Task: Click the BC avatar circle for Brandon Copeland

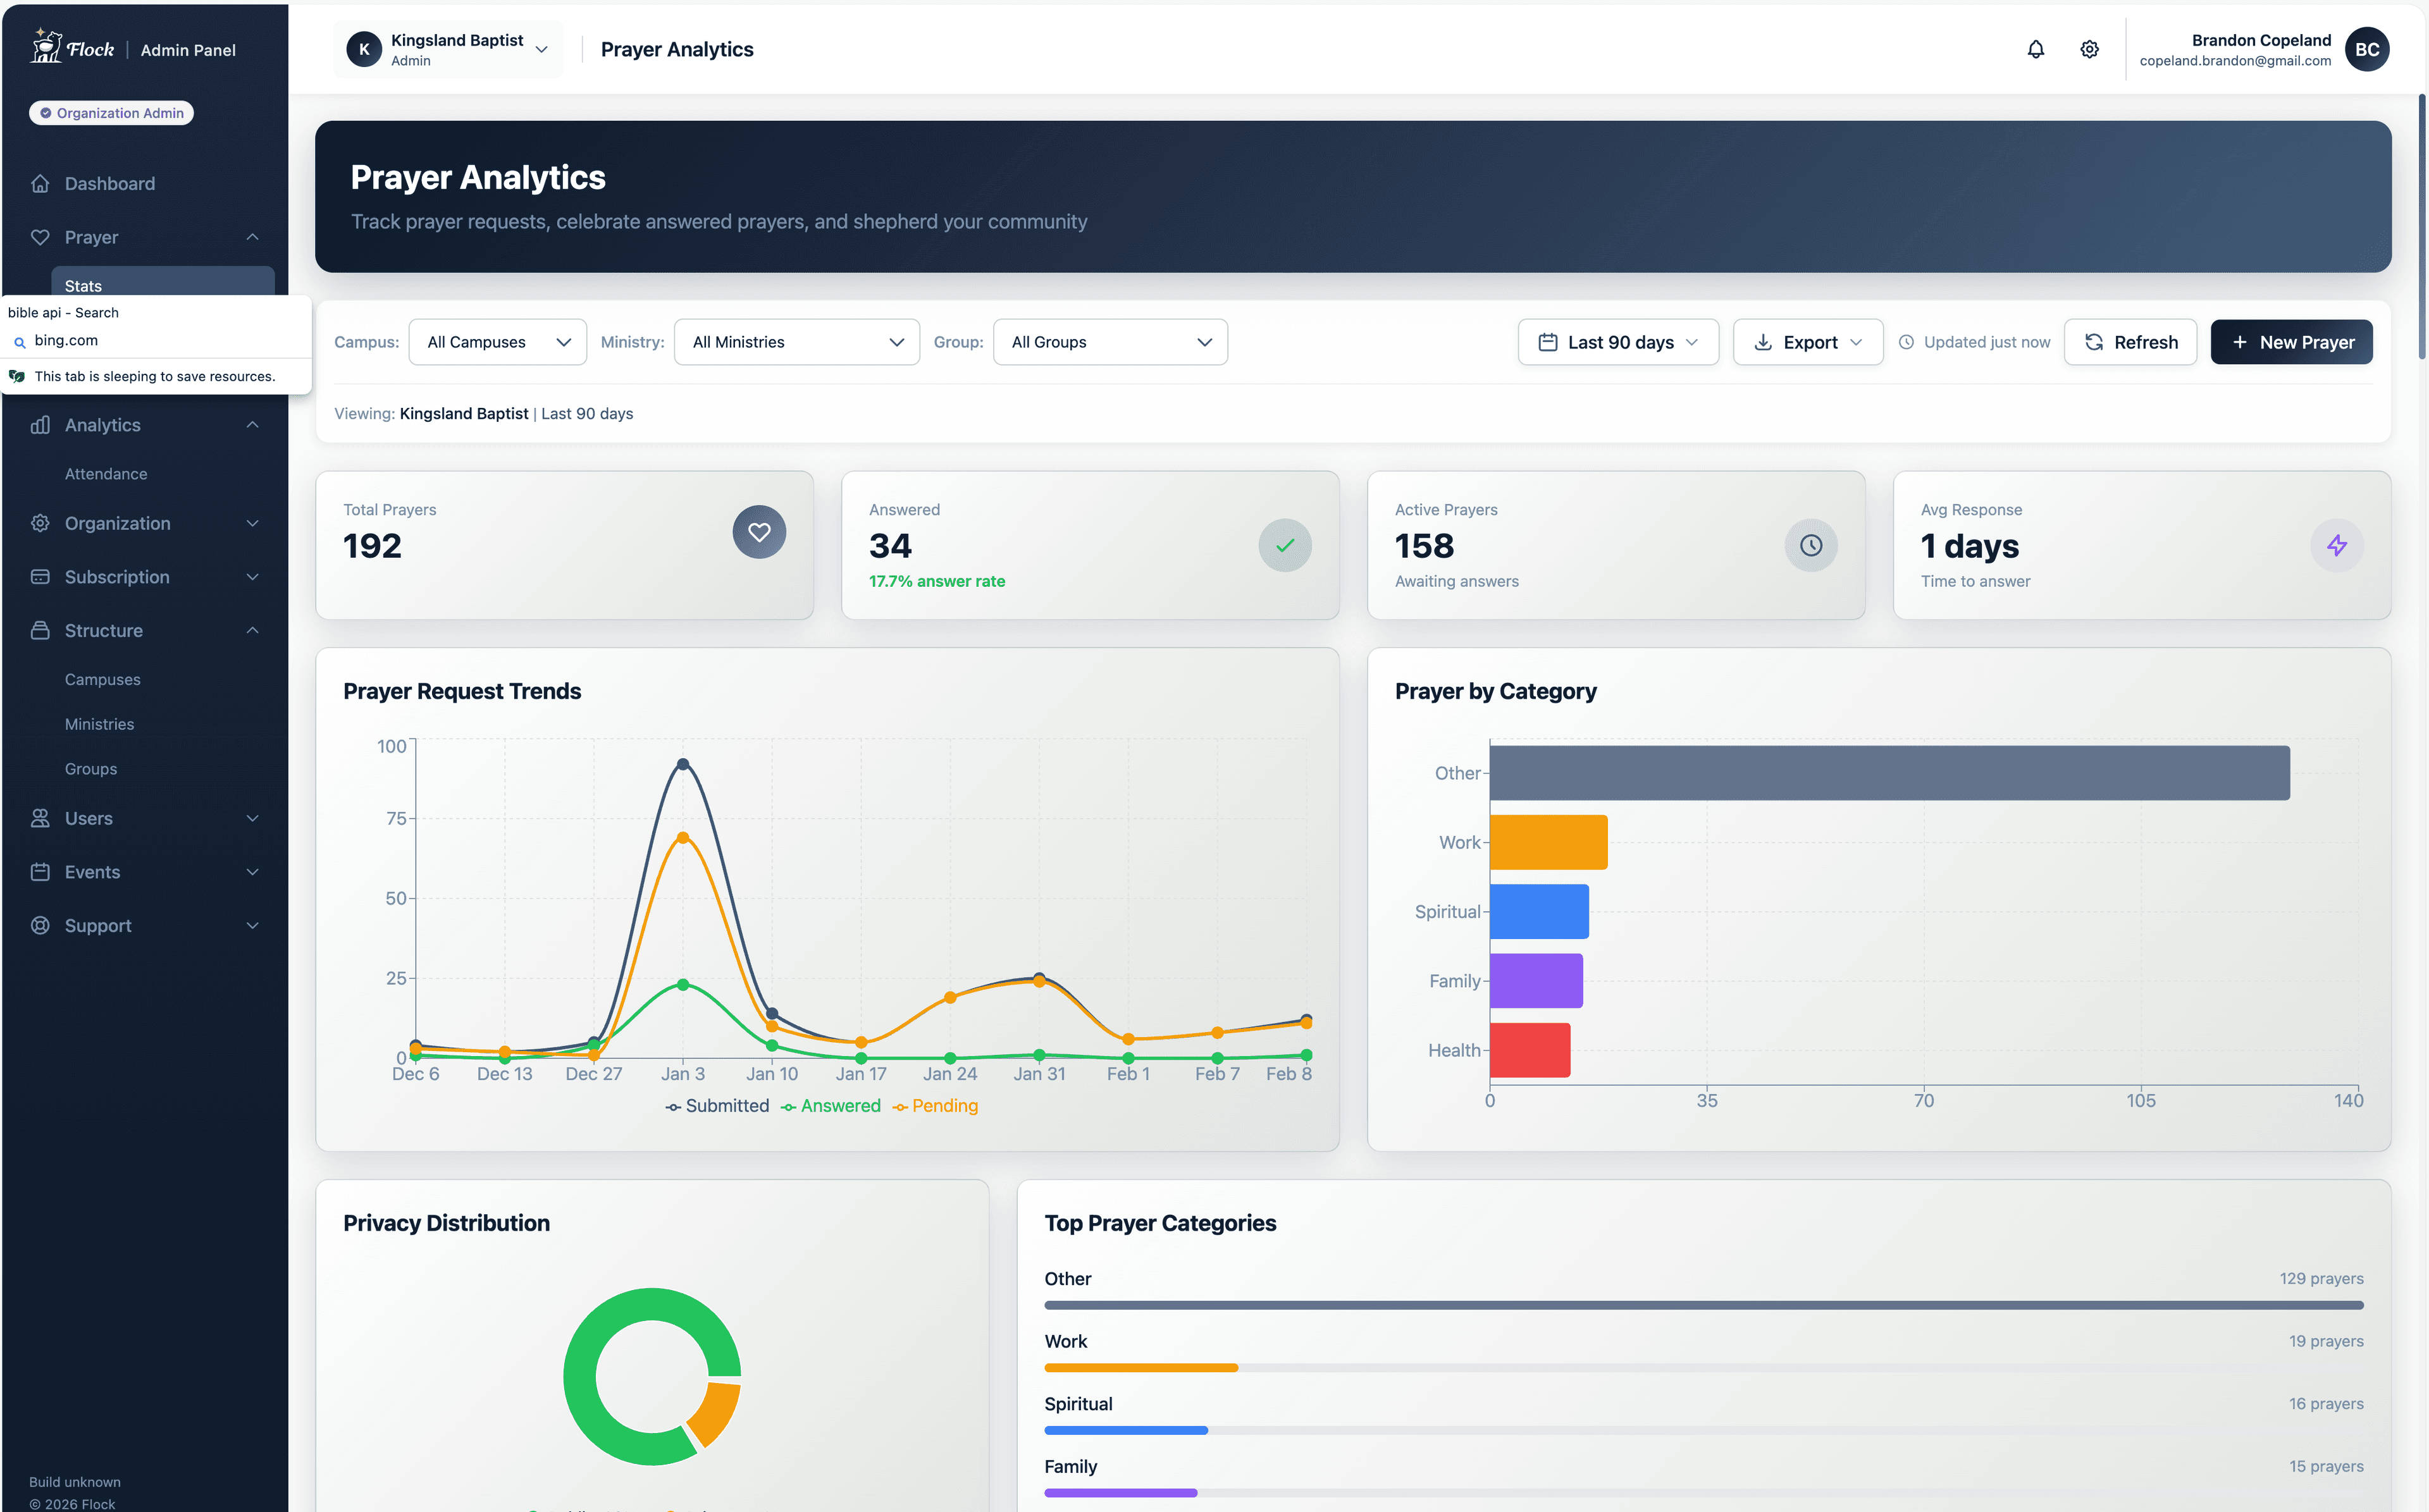Action: tap(2367, 49)
